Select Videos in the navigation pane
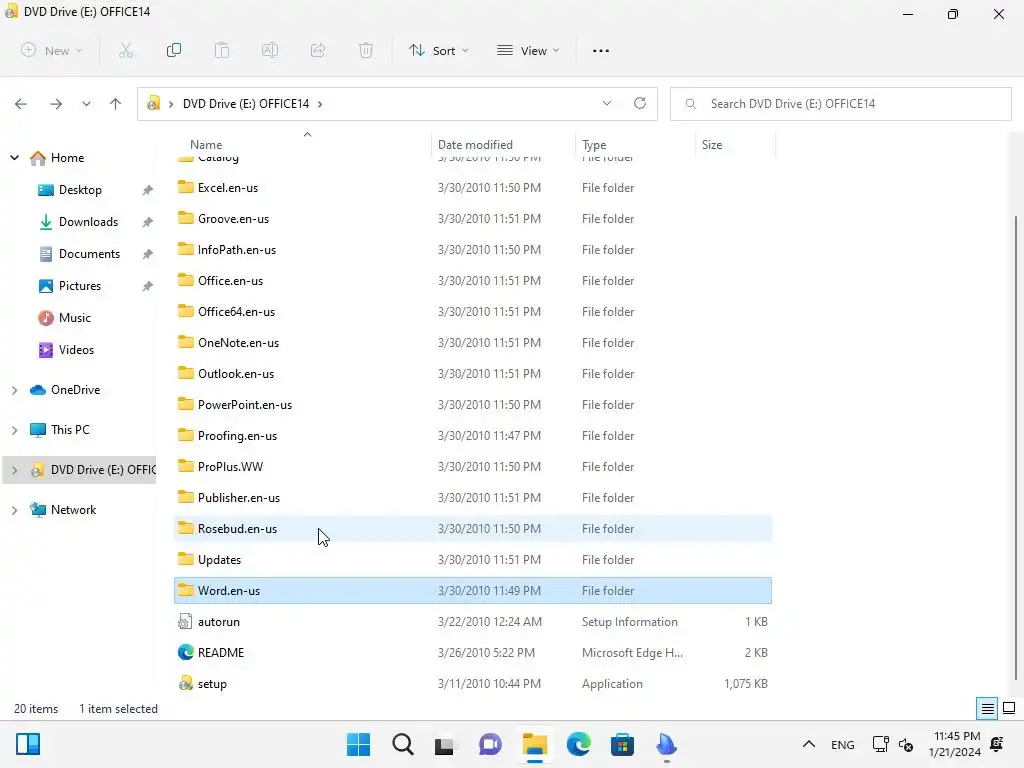 point(76,350)
